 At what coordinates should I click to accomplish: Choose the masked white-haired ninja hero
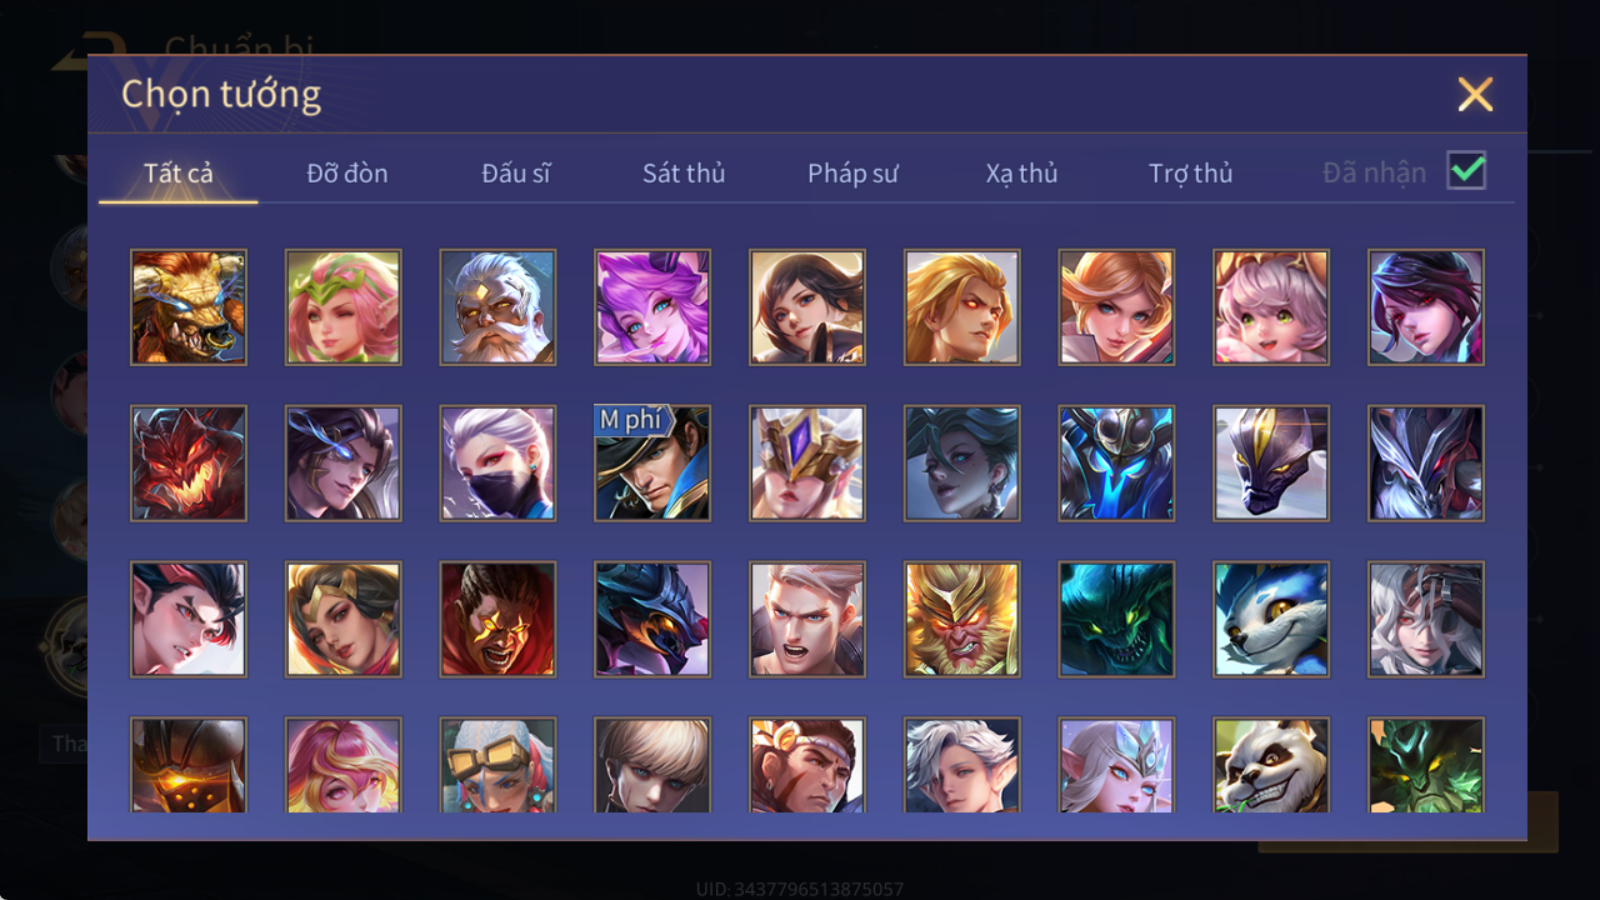(497, 463)
